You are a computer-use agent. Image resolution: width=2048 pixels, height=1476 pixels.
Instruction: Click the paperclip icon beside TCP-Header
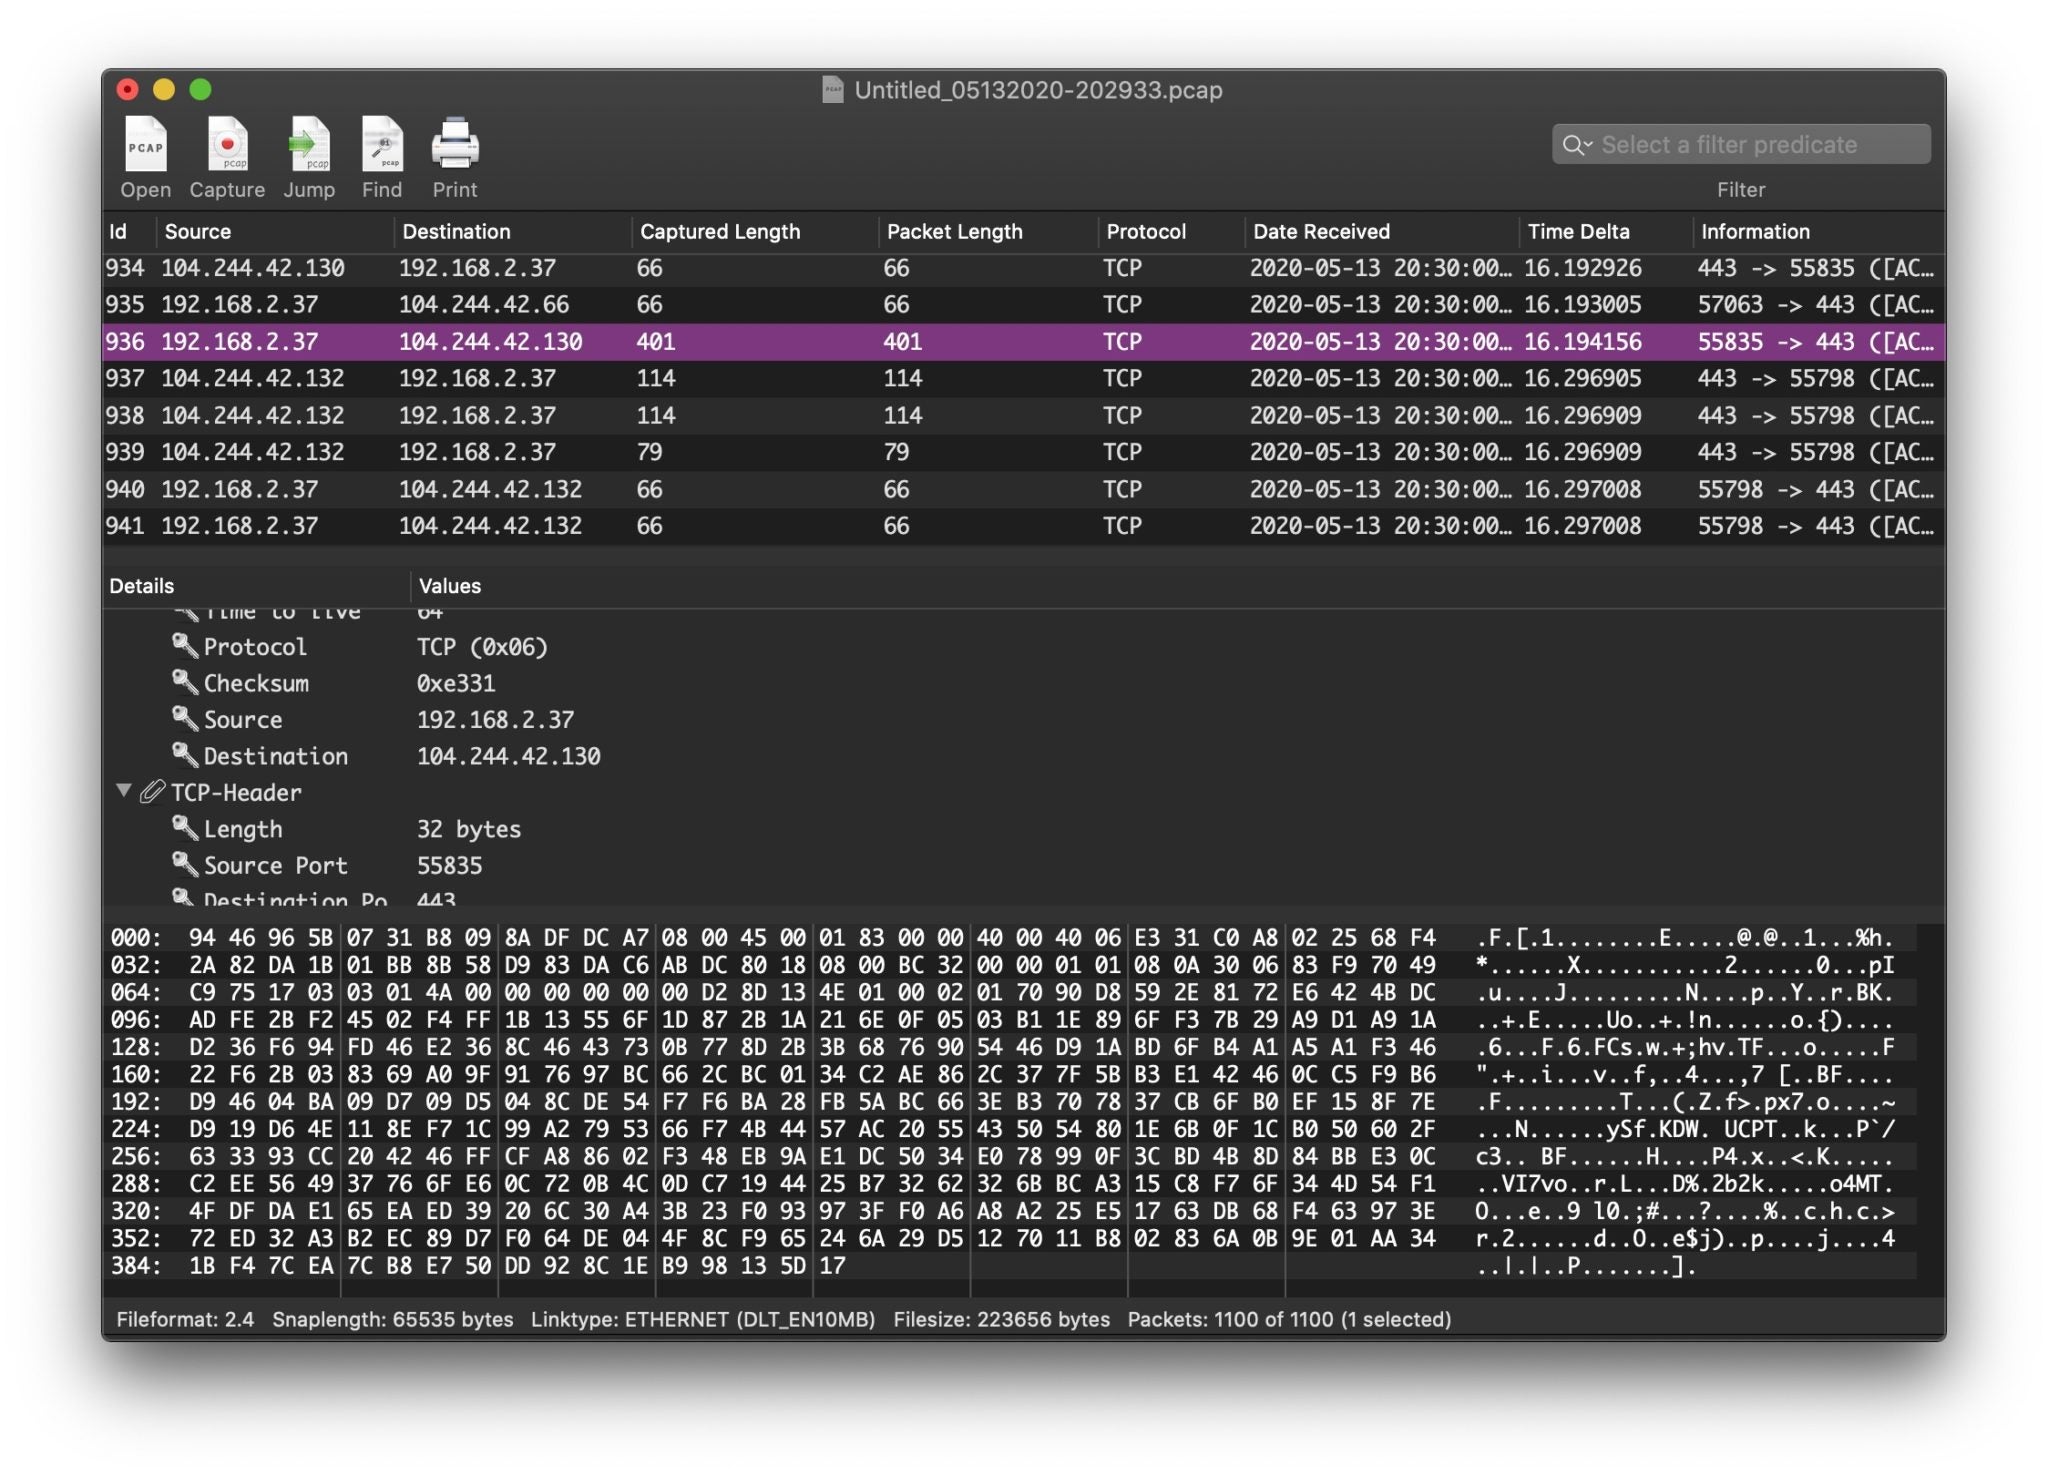pyautogui.click(x=152, y=792)
